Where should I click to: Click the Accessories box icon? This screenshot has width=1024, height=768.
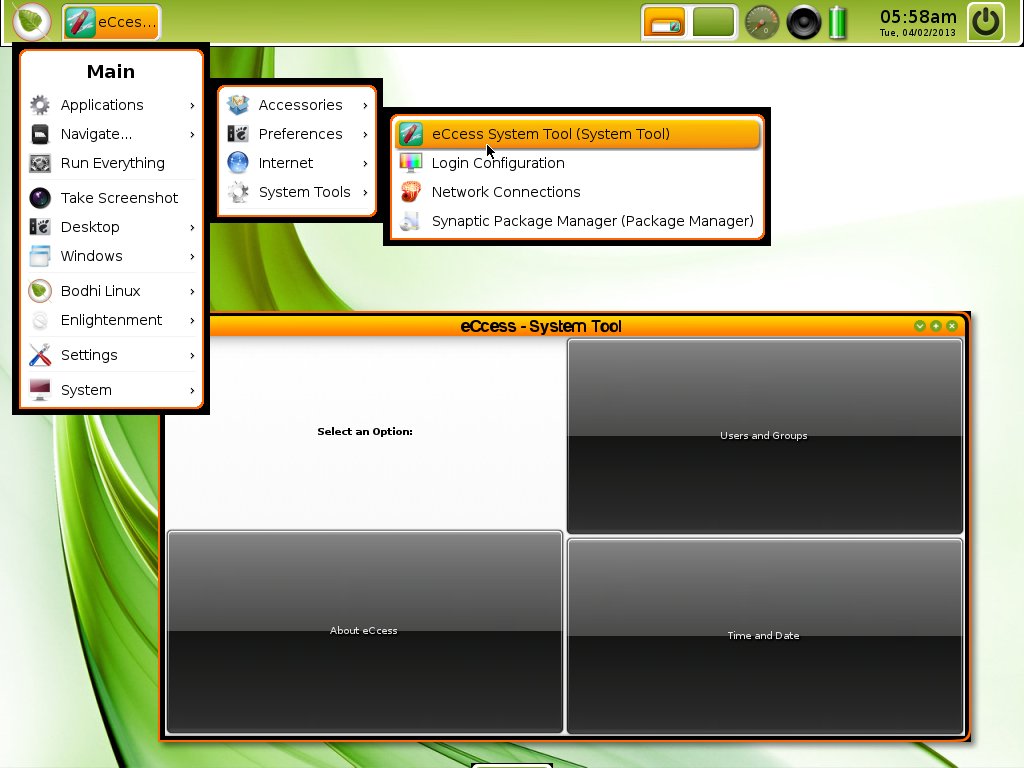pyautogui.click(x=238, y=105)
